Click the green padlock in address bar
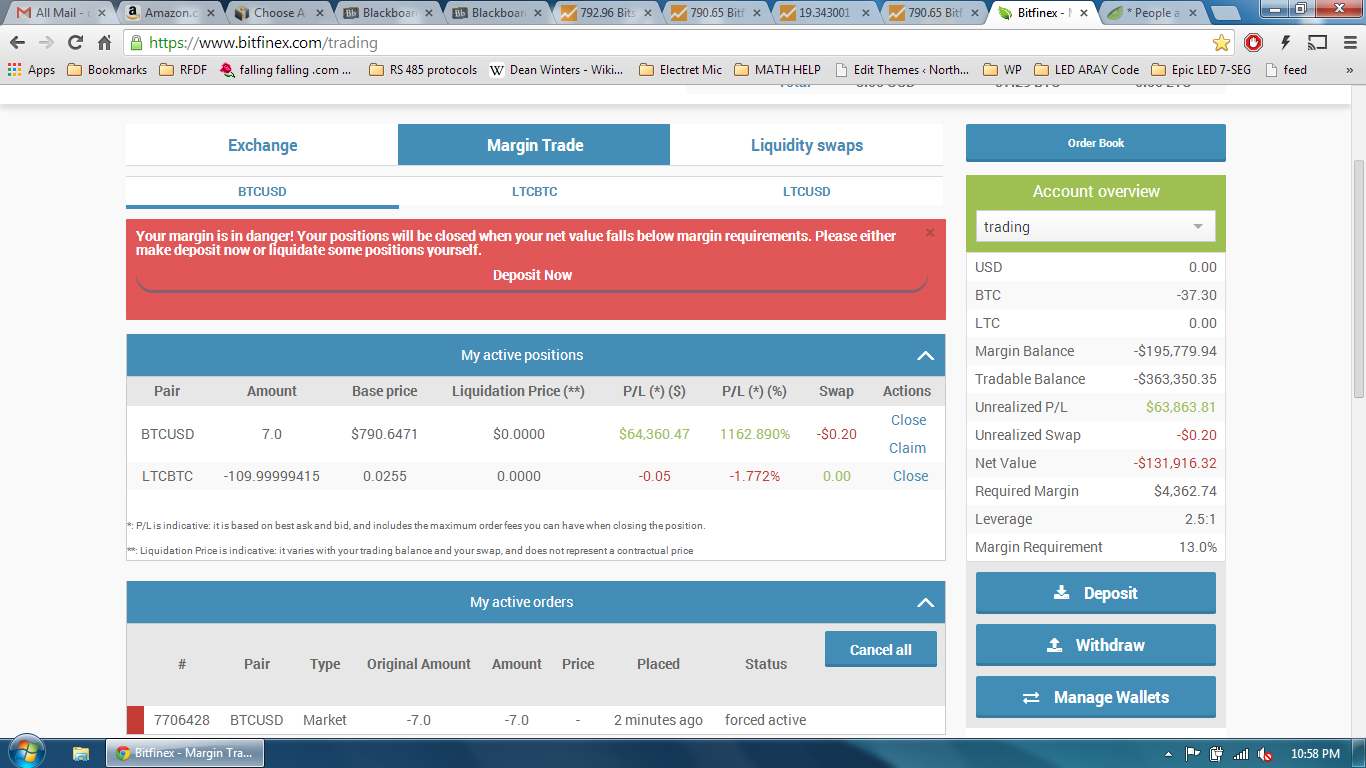 [137, 43]
